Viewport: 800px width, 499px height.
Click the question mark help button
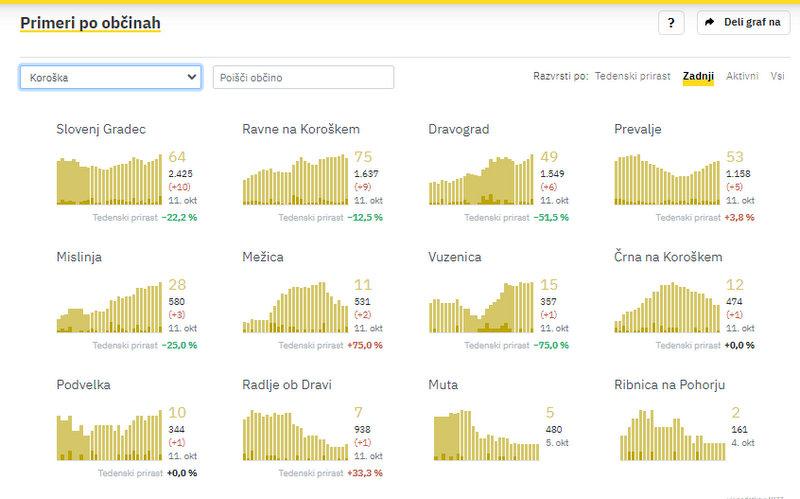coord(671,22)
